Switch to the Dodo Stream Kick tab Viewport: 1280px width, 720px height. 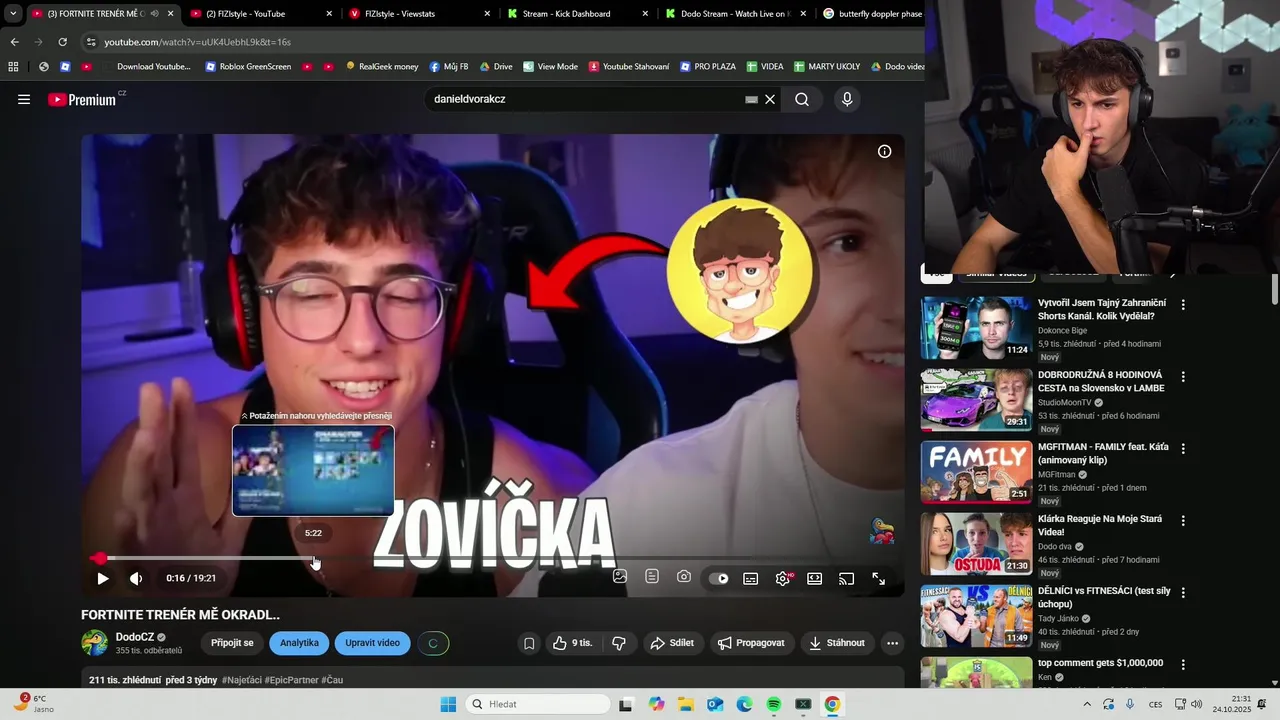tap(737, 14)
